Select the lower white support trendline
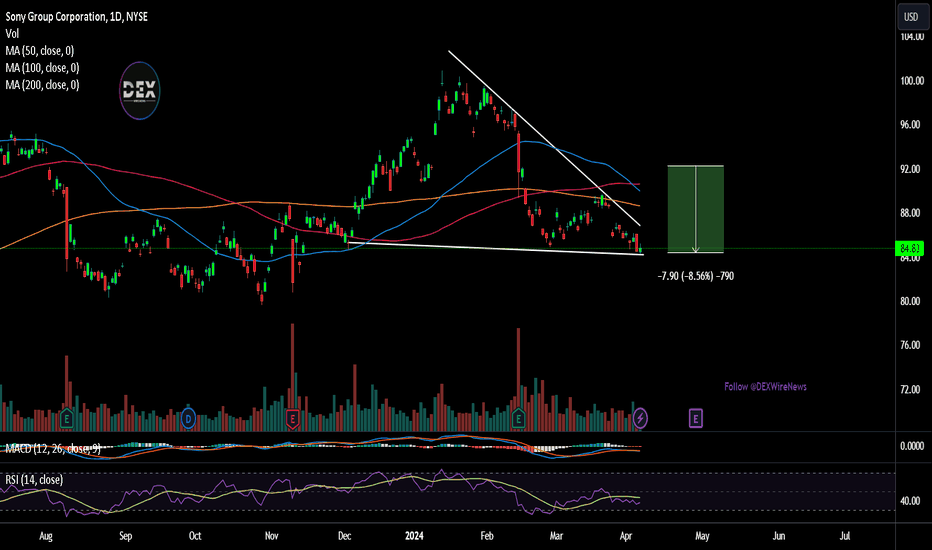The image size is (932, 550). tap(495, 249)
